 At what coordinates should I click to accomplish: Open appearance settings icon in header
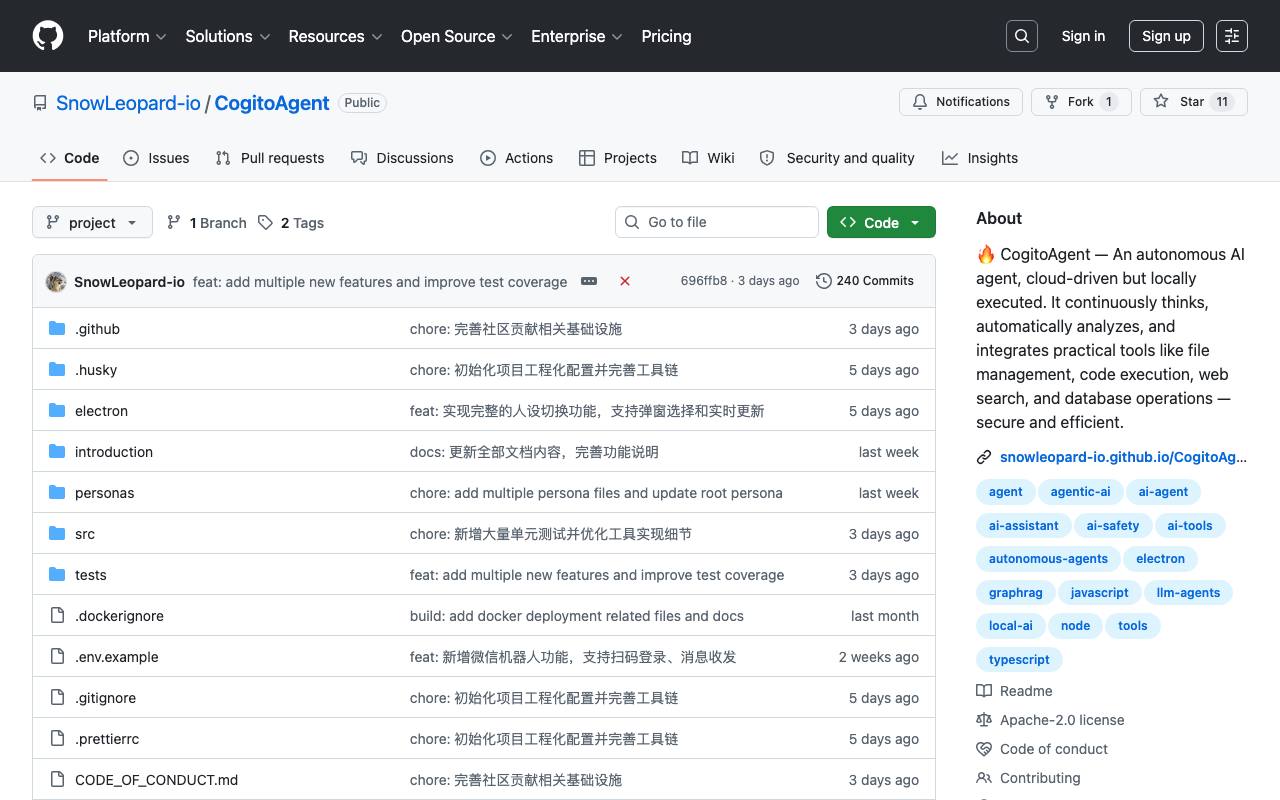point(1232,36)
